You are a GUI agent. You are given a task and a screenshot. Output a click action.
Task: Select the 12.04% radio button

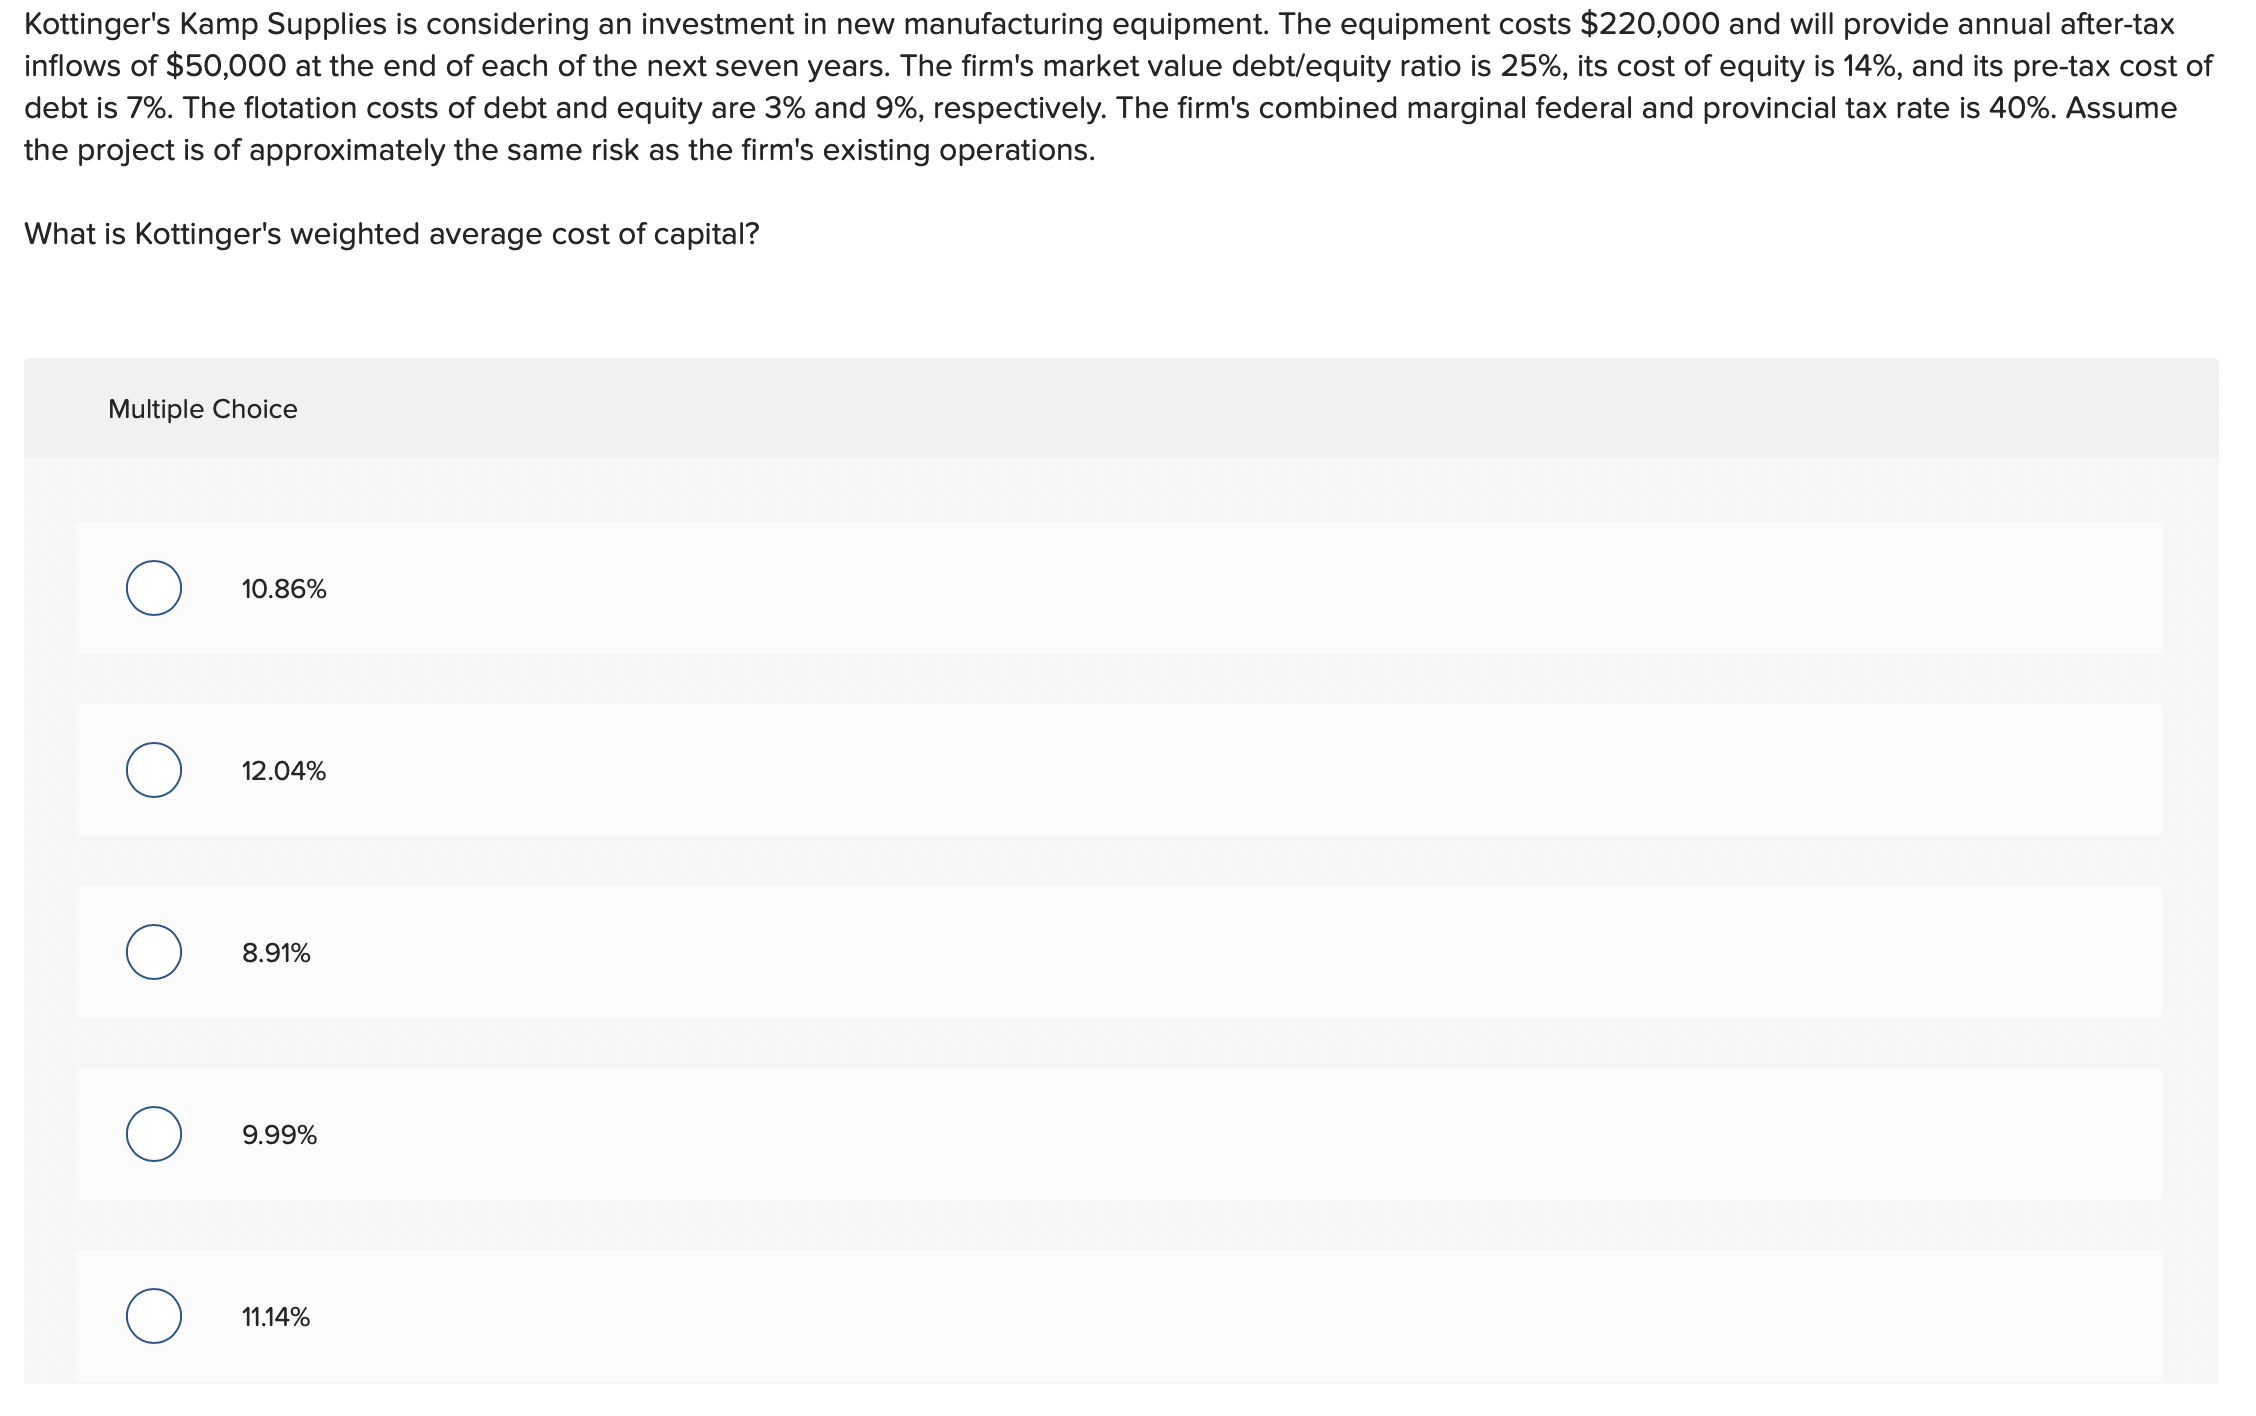click(154, 770)
